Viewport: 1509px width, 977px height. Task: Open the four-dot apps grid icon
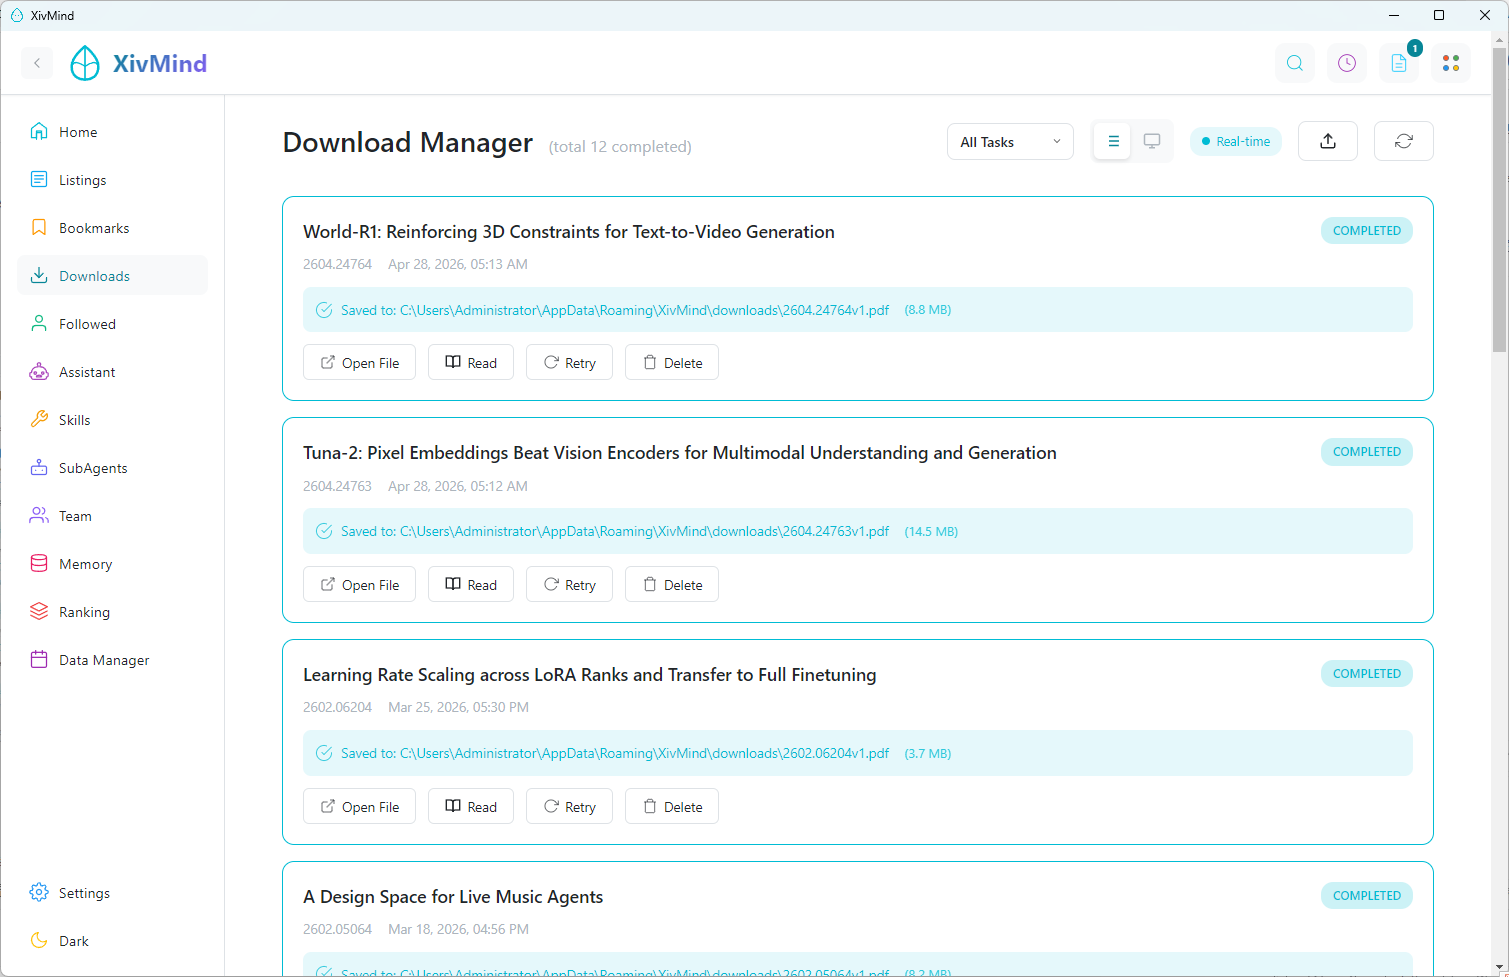click(x=1451, y=63)
